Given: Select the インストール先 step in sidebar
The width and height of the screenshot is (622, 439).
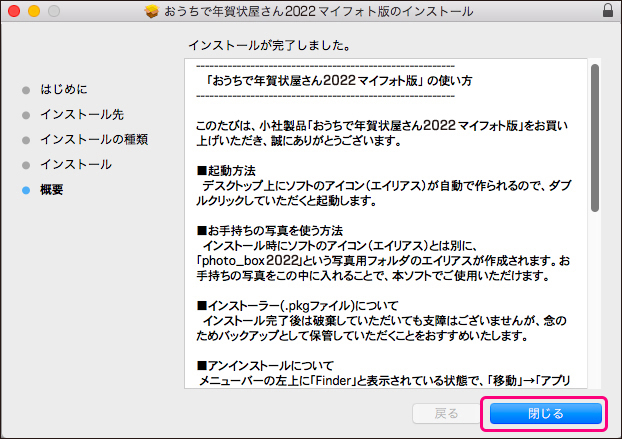Looking at the screenshot, I should point(82,115).
